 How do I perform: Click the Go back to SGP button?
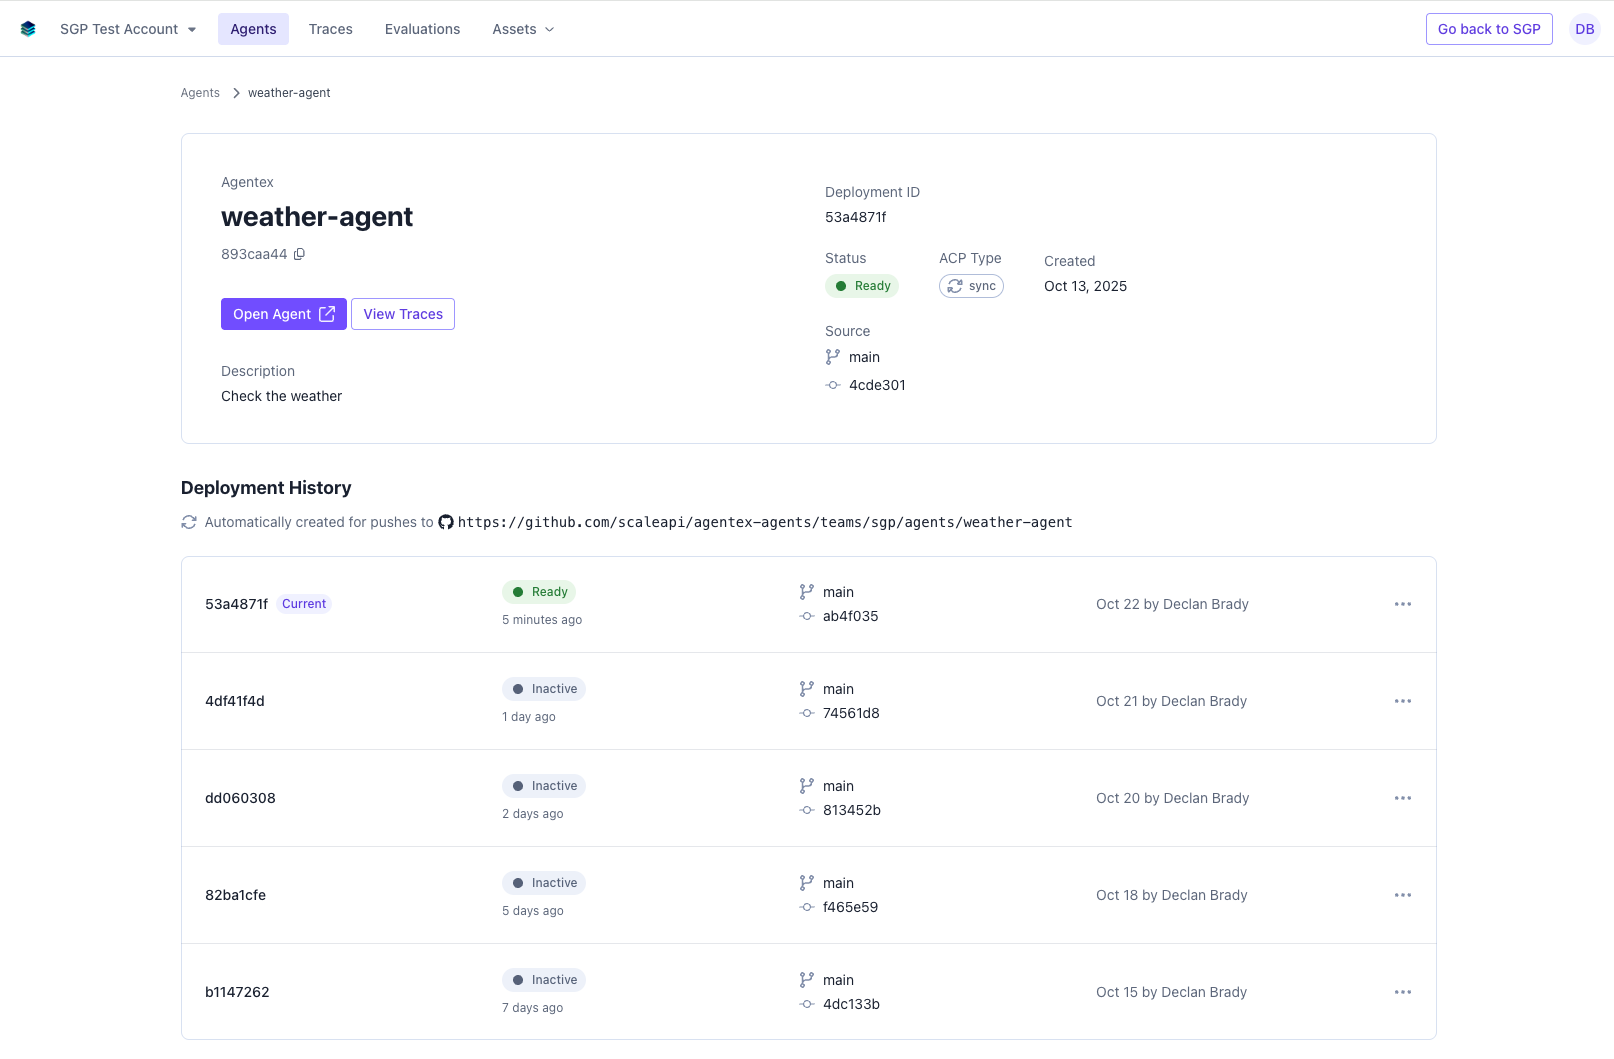click(x=1488, y=29)
